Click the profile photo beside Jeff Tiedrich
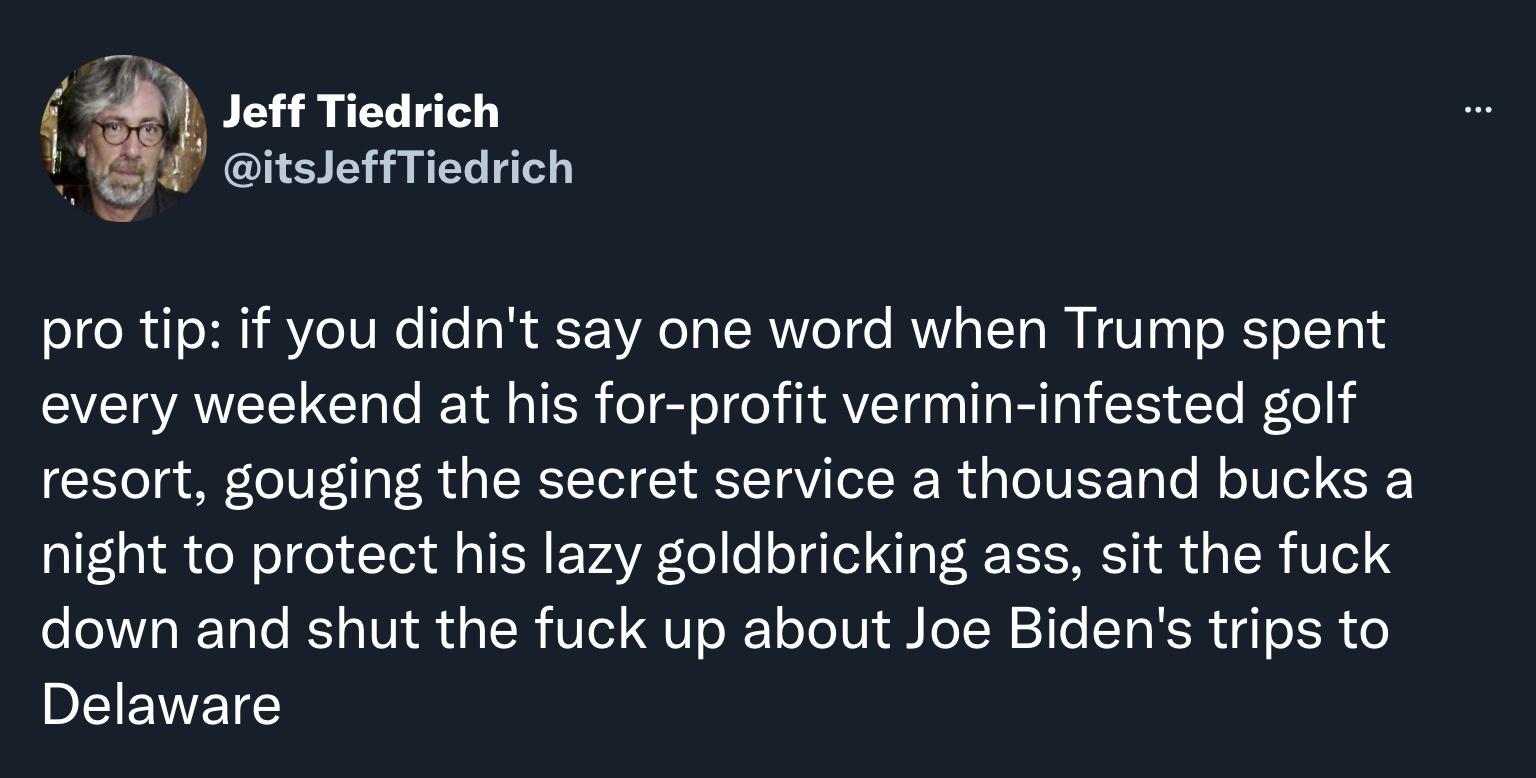Viewport: 1536px width, 778px height. click(123, 139)
